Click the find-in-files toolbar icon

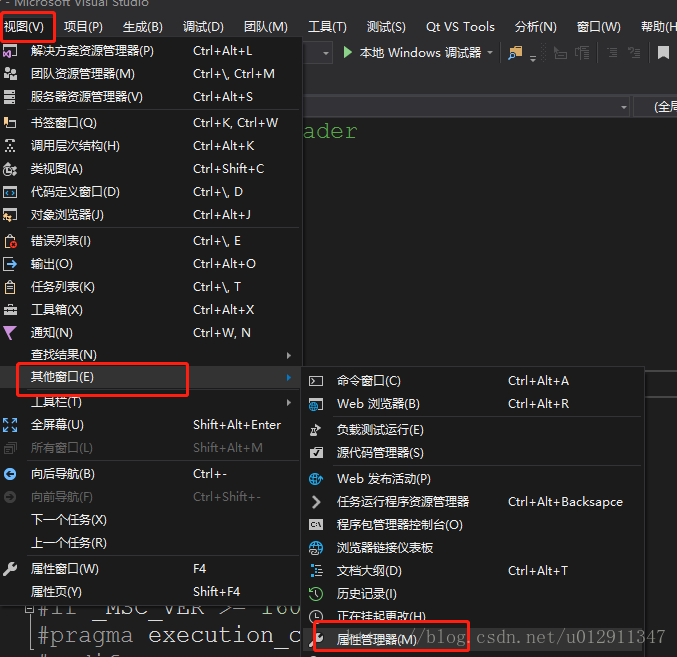[515, 53]
